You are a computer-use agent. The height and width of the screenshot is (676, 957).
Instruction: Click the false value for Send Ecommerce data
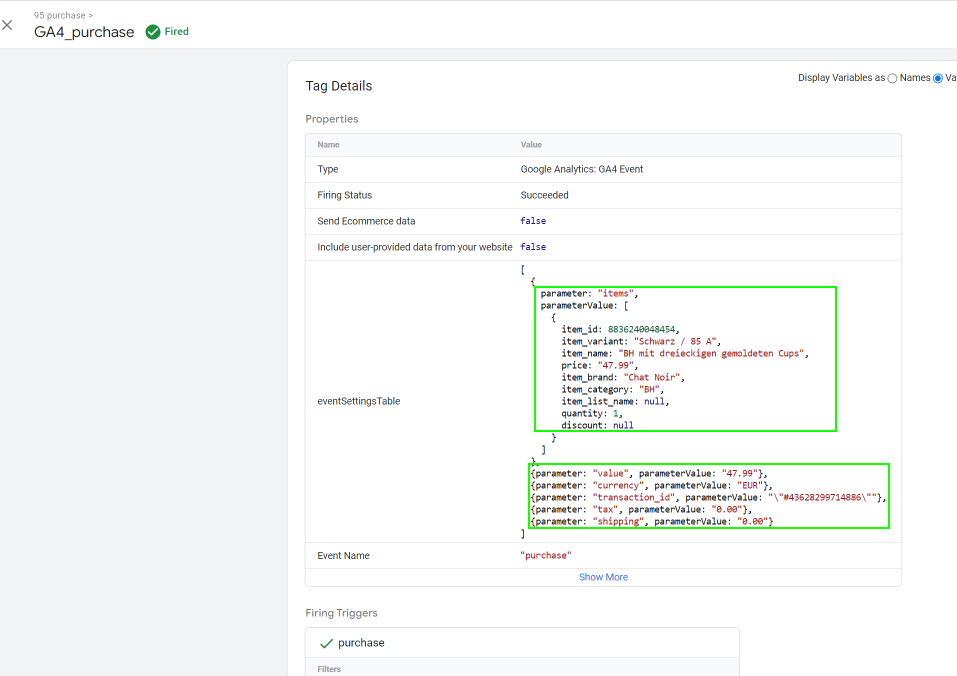533,221
